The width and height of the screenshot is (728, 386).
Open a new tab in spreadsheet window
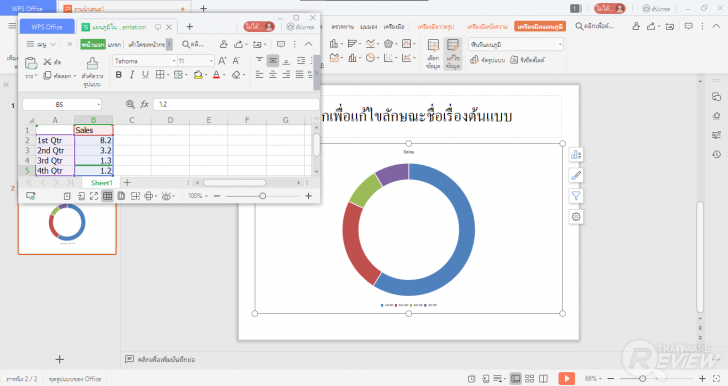tap(189, 26)
